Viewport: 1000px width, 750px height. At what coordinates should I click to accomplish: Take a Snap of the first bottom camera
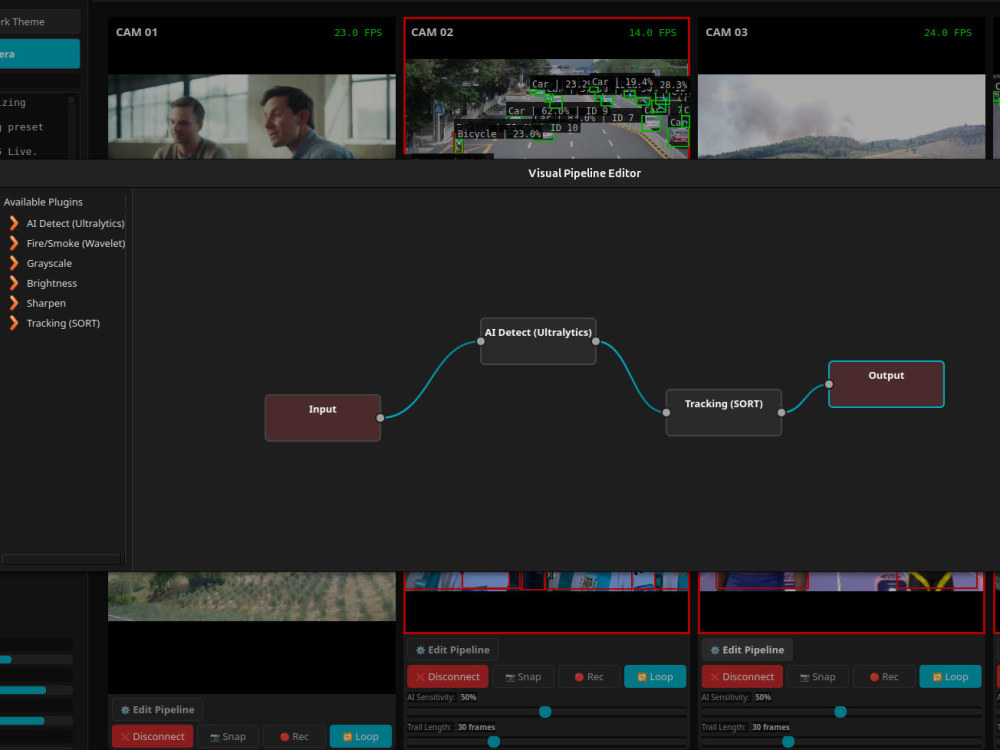point(228,737)
